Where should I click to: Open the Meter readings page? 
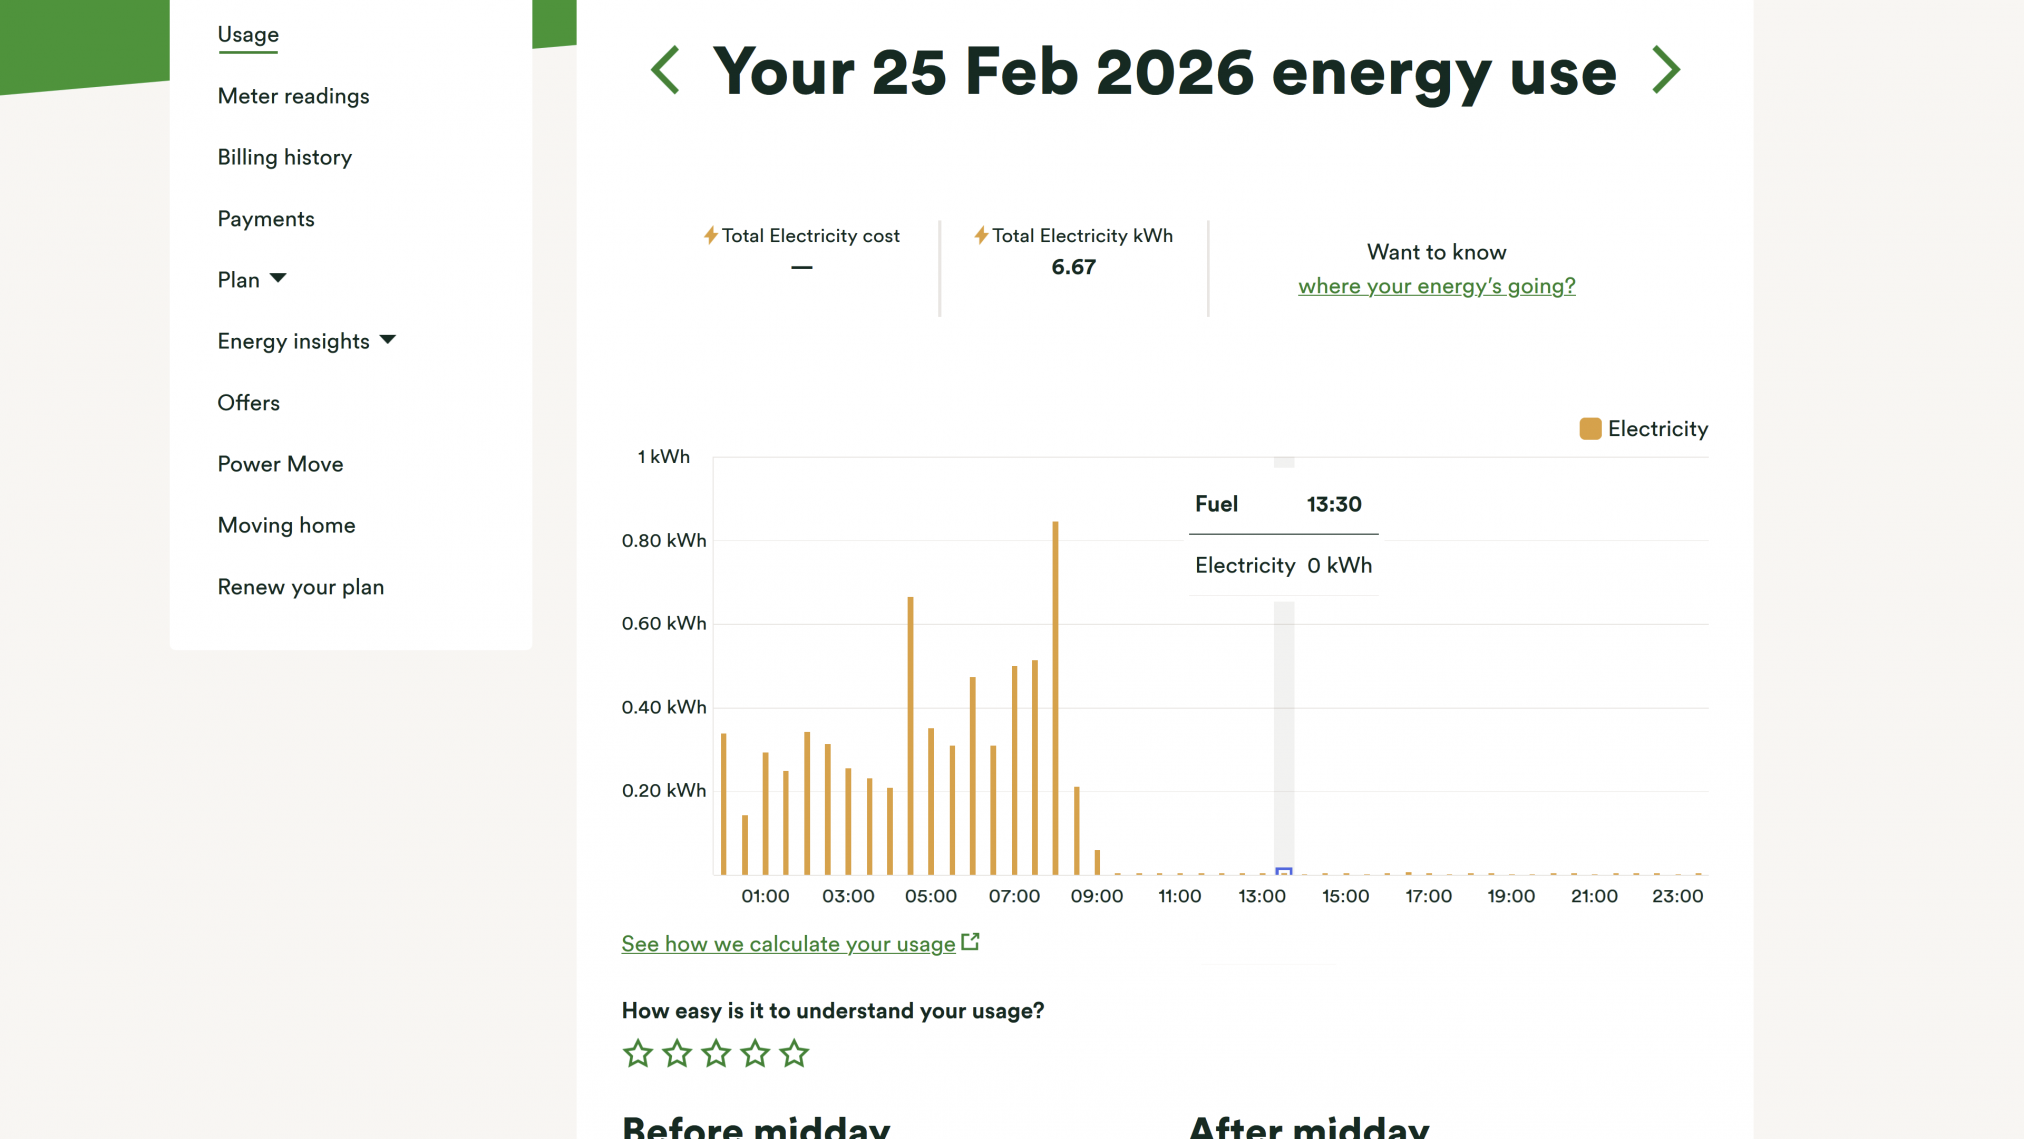tap(293, 96)
